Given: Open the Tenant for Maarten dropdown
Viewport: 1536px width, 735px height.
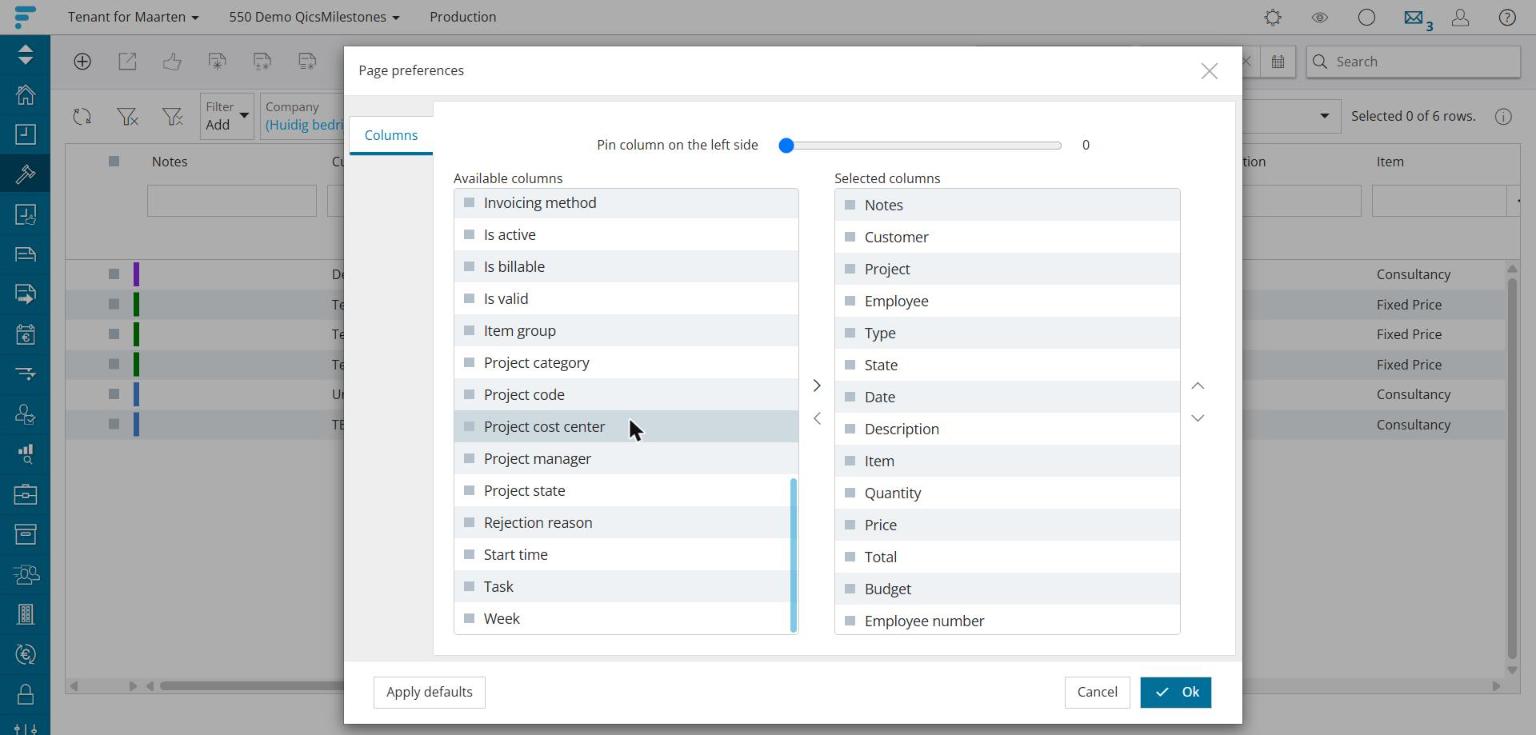Looking at the screenshot, I should click(133, 17).
